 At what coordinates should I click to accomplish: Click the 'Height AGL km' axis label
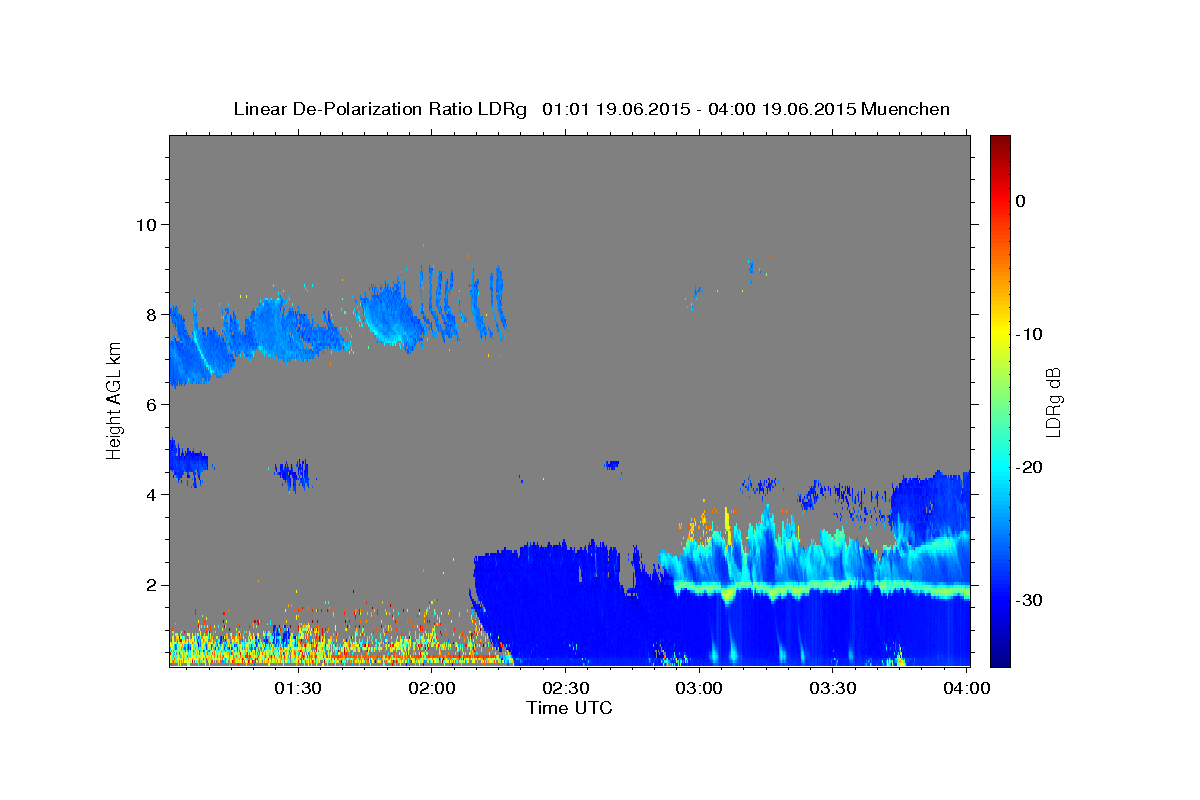(114, 400)
